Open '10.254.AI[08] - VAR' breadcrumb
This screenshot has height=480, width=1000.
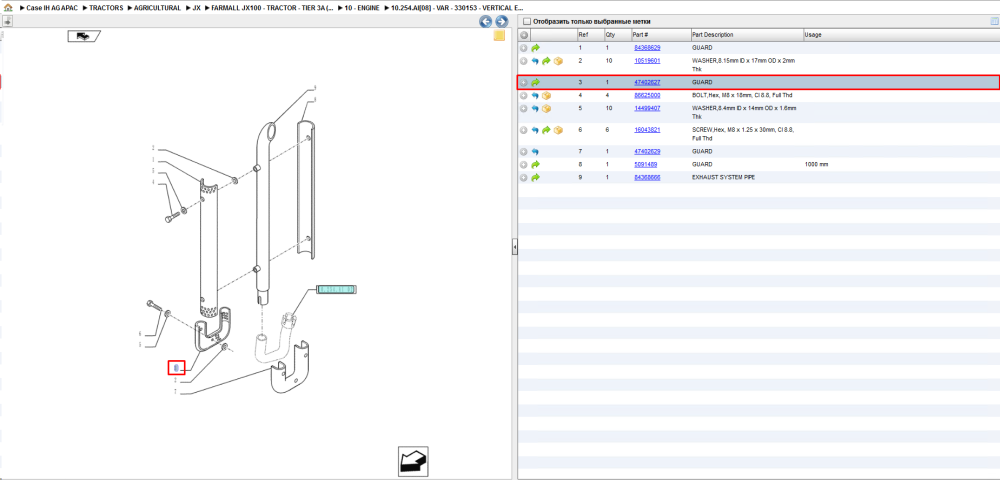[x=457, y=8]
